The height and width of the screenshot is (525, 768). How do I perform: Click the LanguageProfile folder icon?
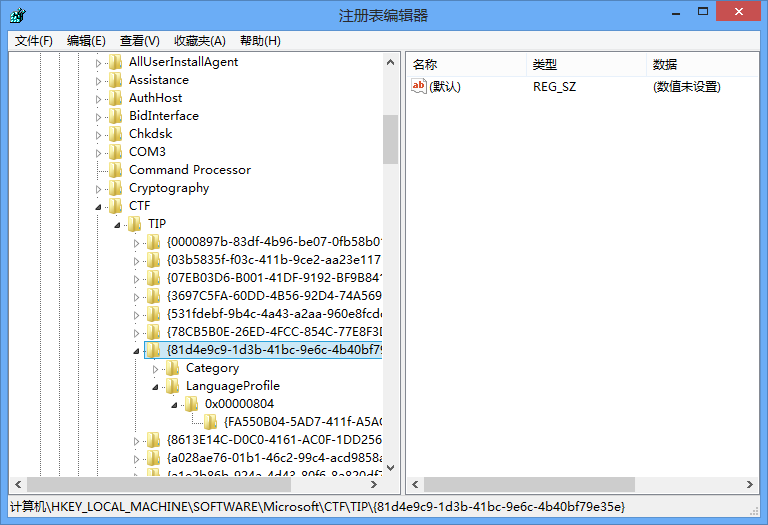(173, 386)
